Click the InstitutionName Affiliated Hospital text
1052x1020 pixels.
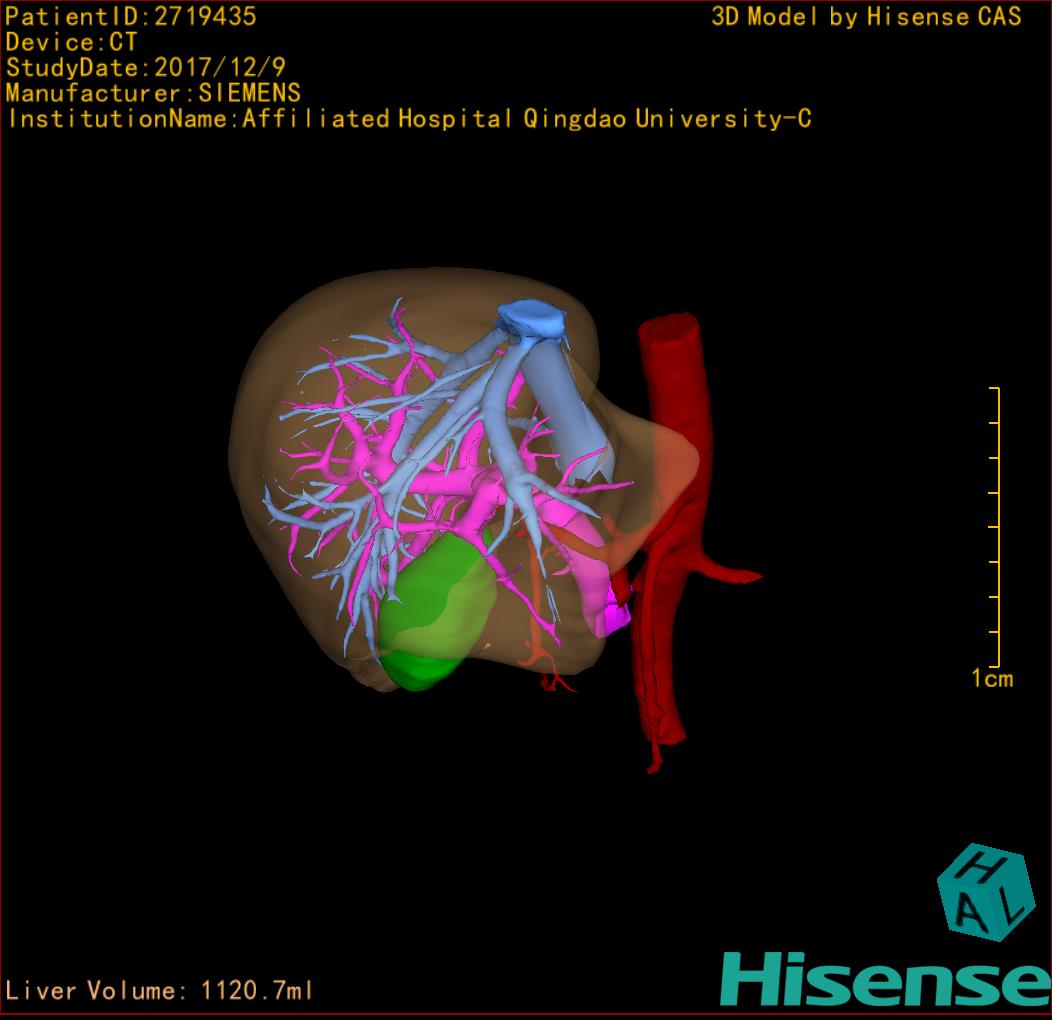click(x=410, y=119)
